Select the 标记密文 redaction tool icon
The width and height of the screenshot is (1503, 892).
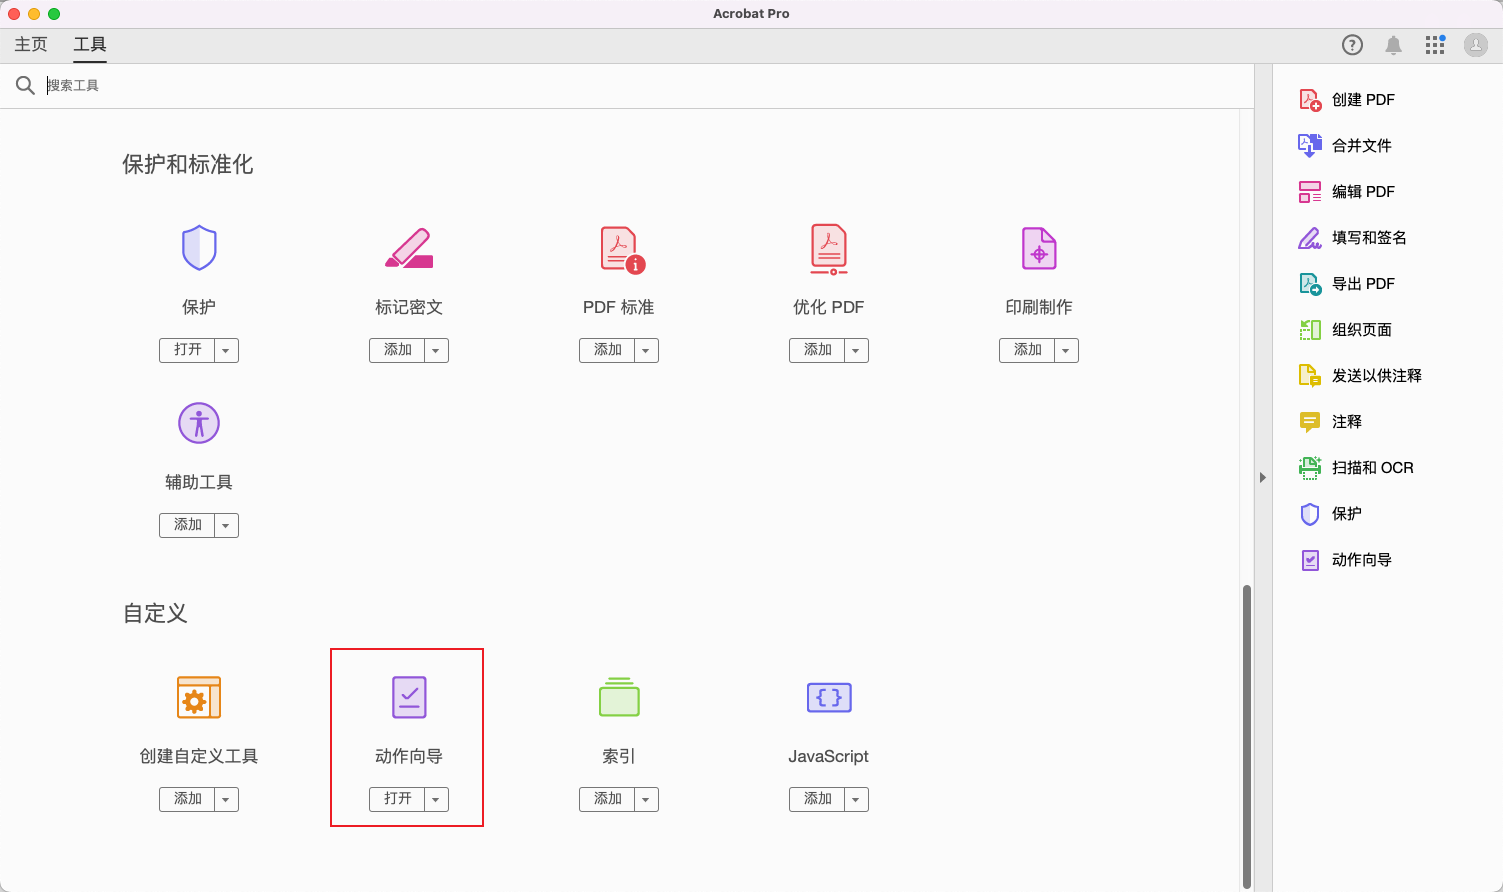[409, 248]
